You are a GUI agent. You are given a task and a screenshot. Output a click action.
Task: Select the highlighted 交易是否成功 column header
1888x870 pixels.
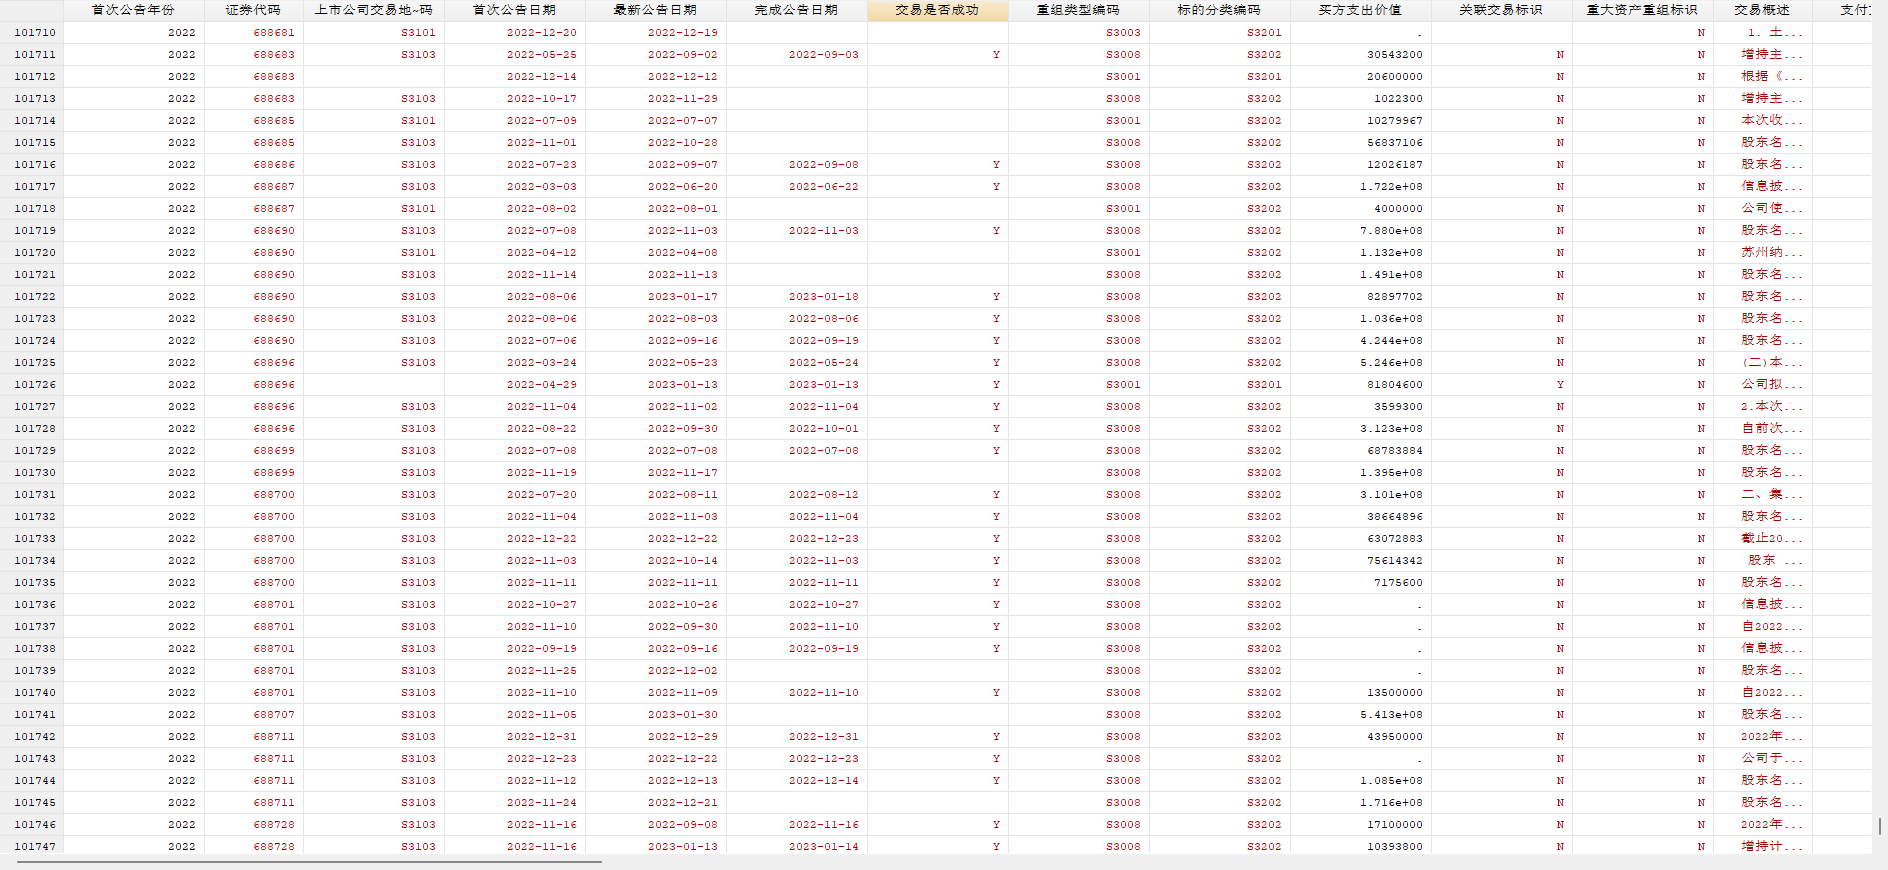click(937, 10)
